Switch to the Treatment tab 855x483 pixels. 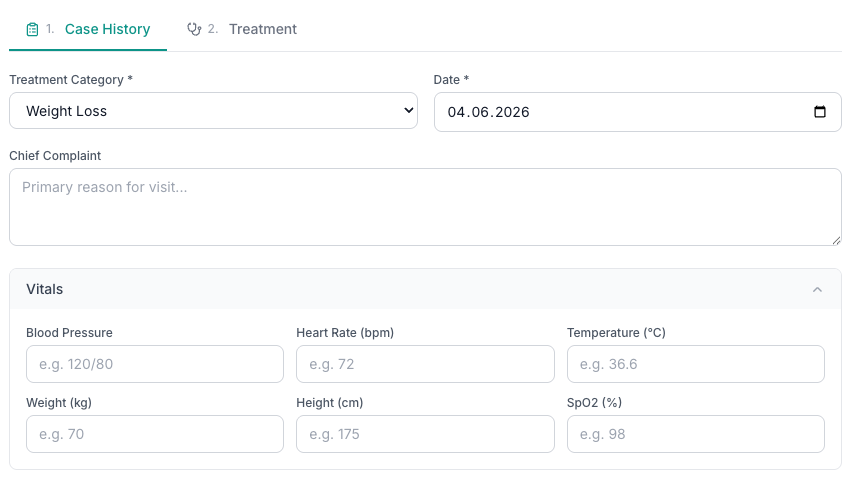242,29
